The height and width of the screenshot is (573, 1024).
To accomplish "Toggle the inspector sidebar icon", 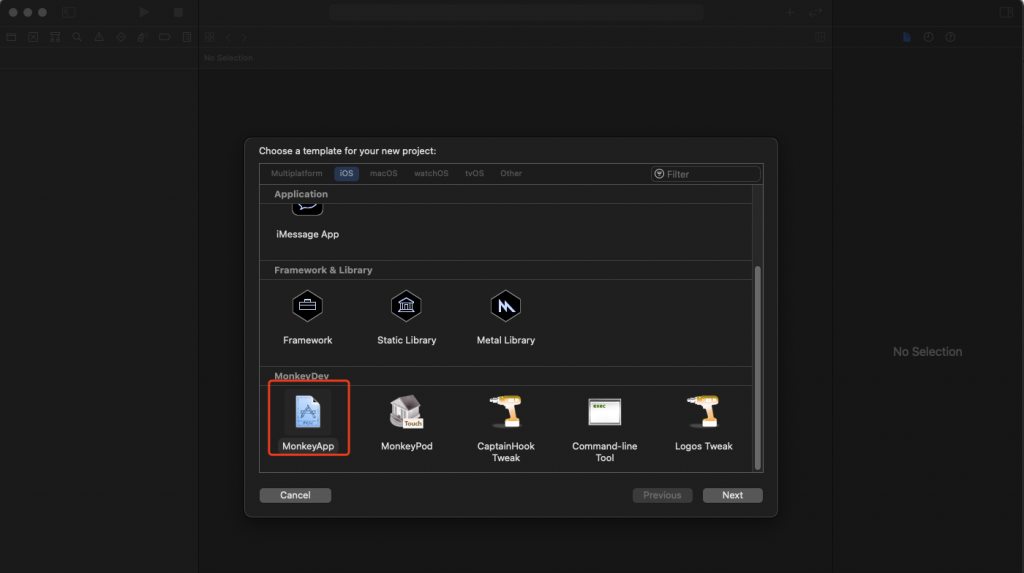I will click(x=1006, y=12).
